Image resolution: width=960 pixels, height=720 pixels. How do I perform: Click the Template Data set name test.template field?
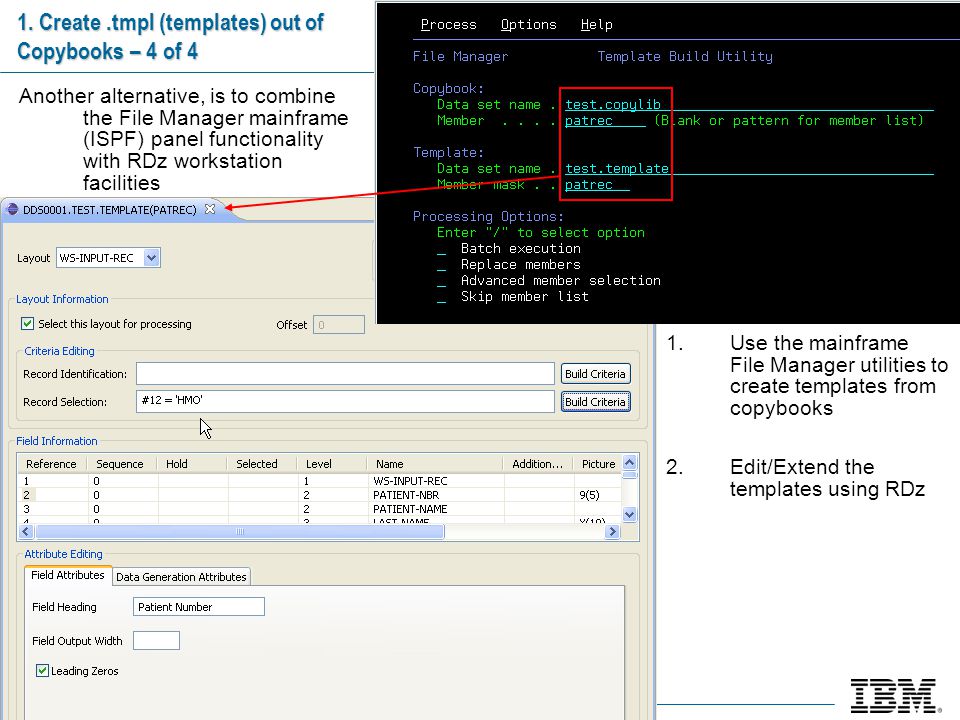(749, 168)
